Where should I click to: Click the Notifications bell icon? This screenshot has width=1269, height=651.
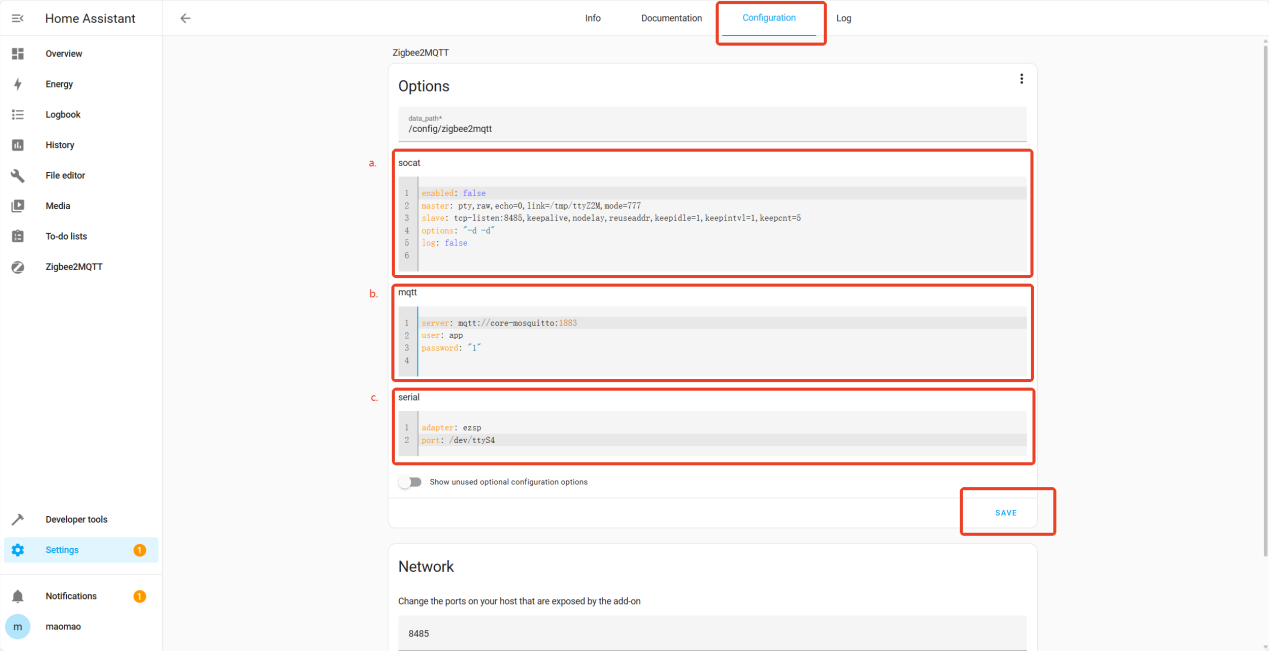point(17,596)
